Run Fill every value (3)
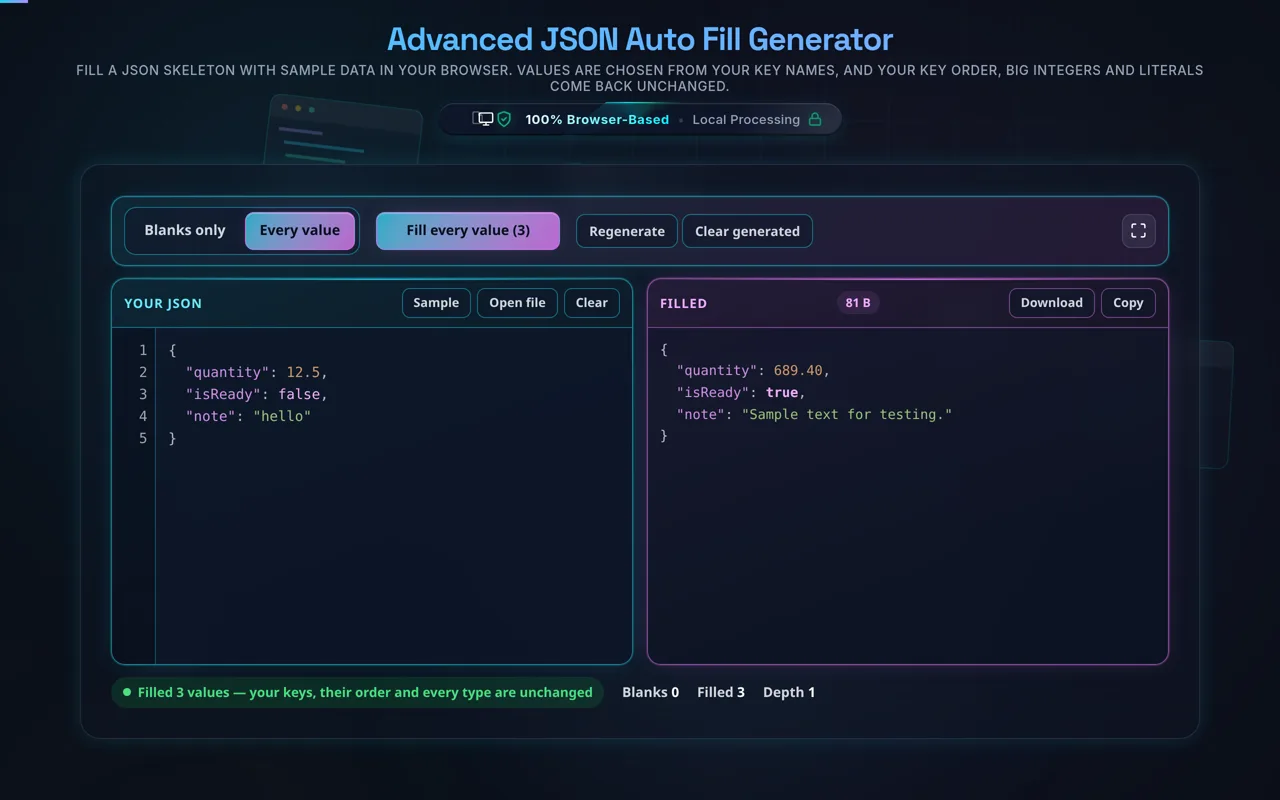 (468, 230)
